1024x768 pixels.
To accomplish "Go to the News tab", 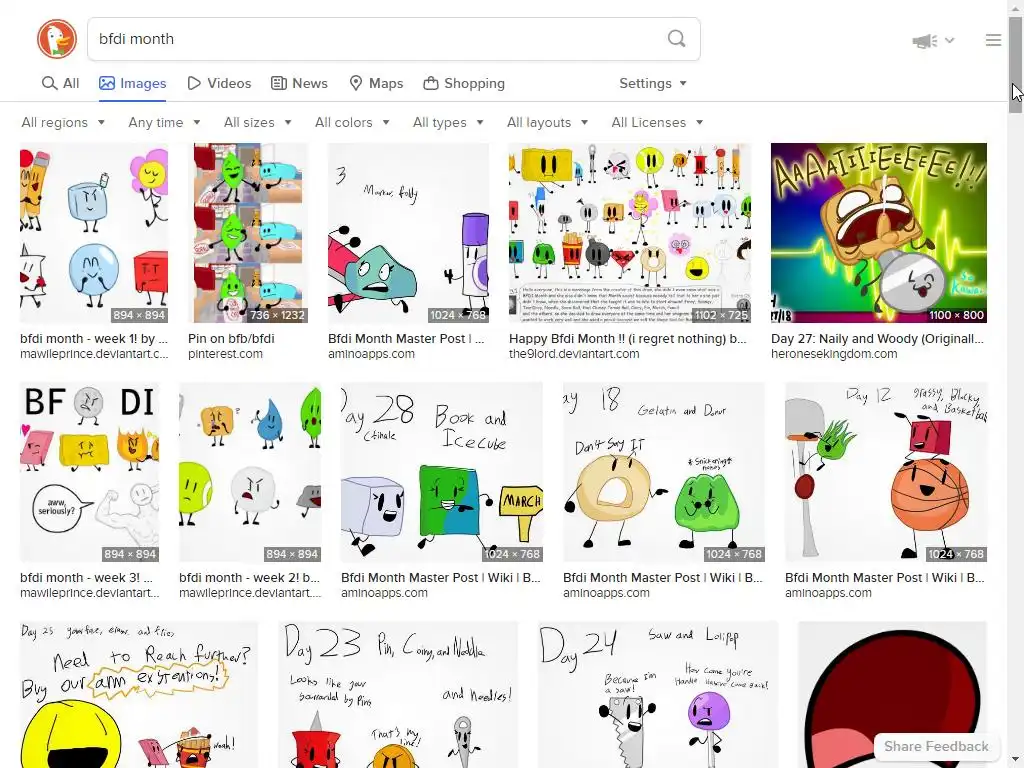I will click(x=300, y=84).
